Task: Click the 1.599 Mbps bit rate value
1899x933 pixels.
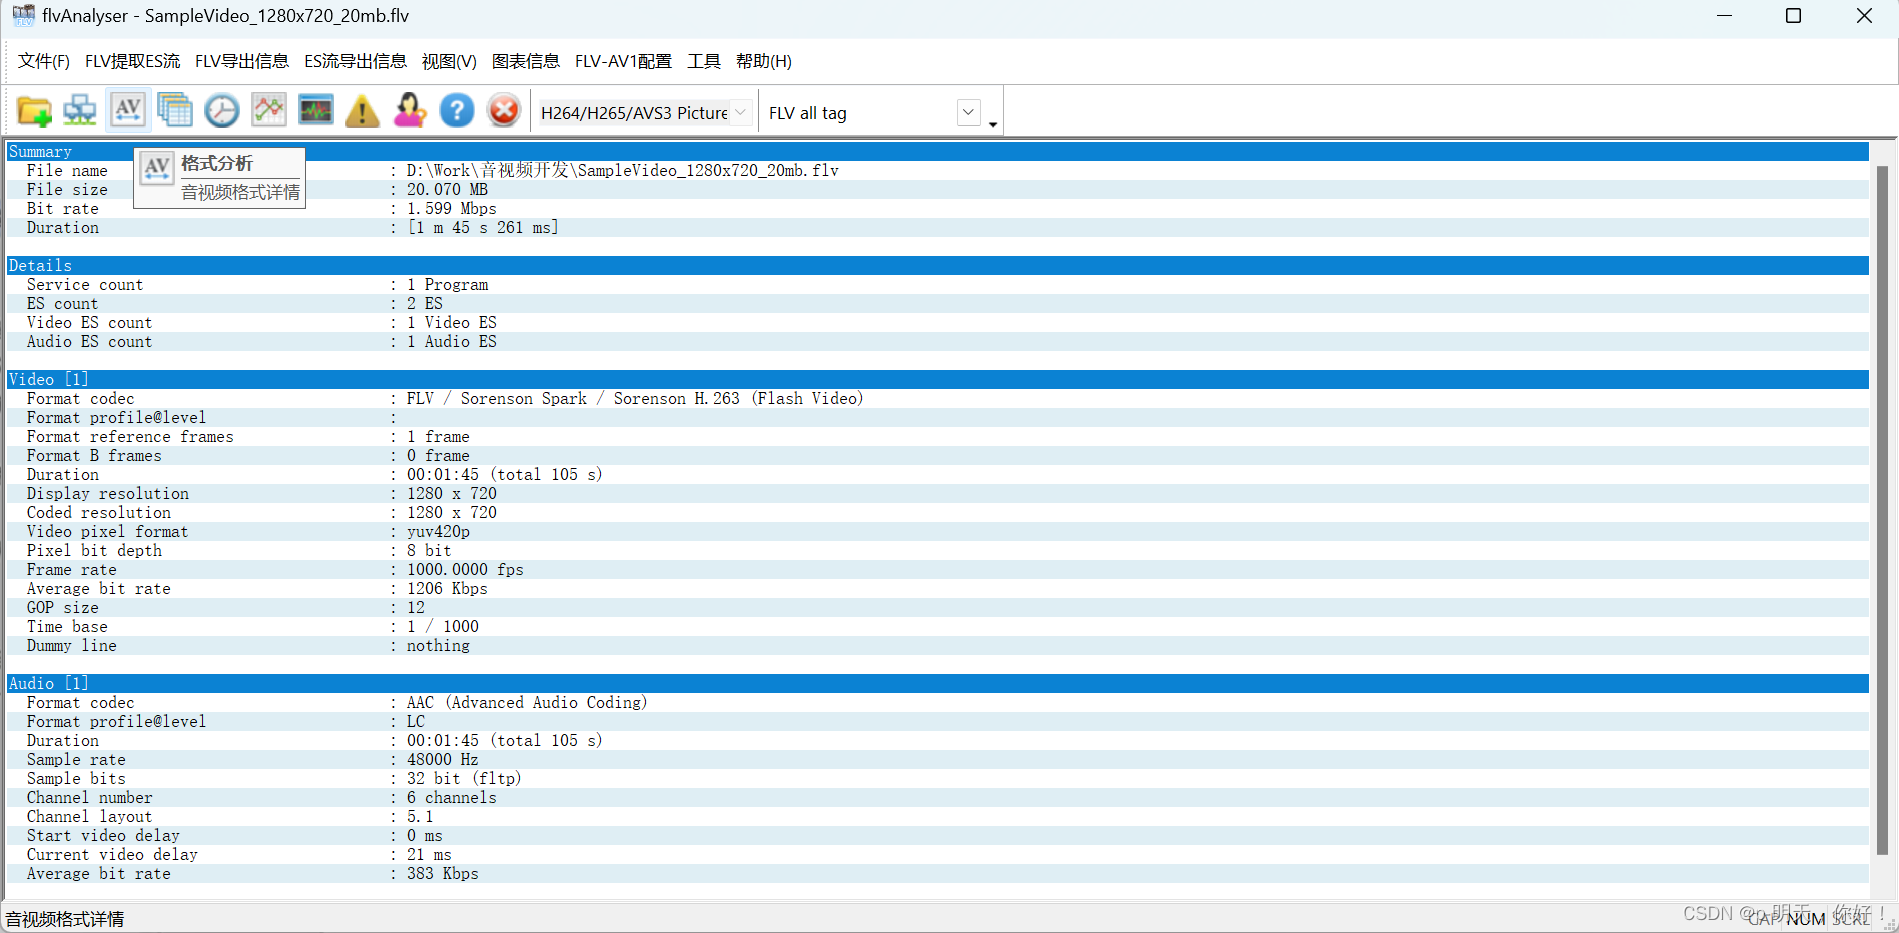Action: pos(451,208)
